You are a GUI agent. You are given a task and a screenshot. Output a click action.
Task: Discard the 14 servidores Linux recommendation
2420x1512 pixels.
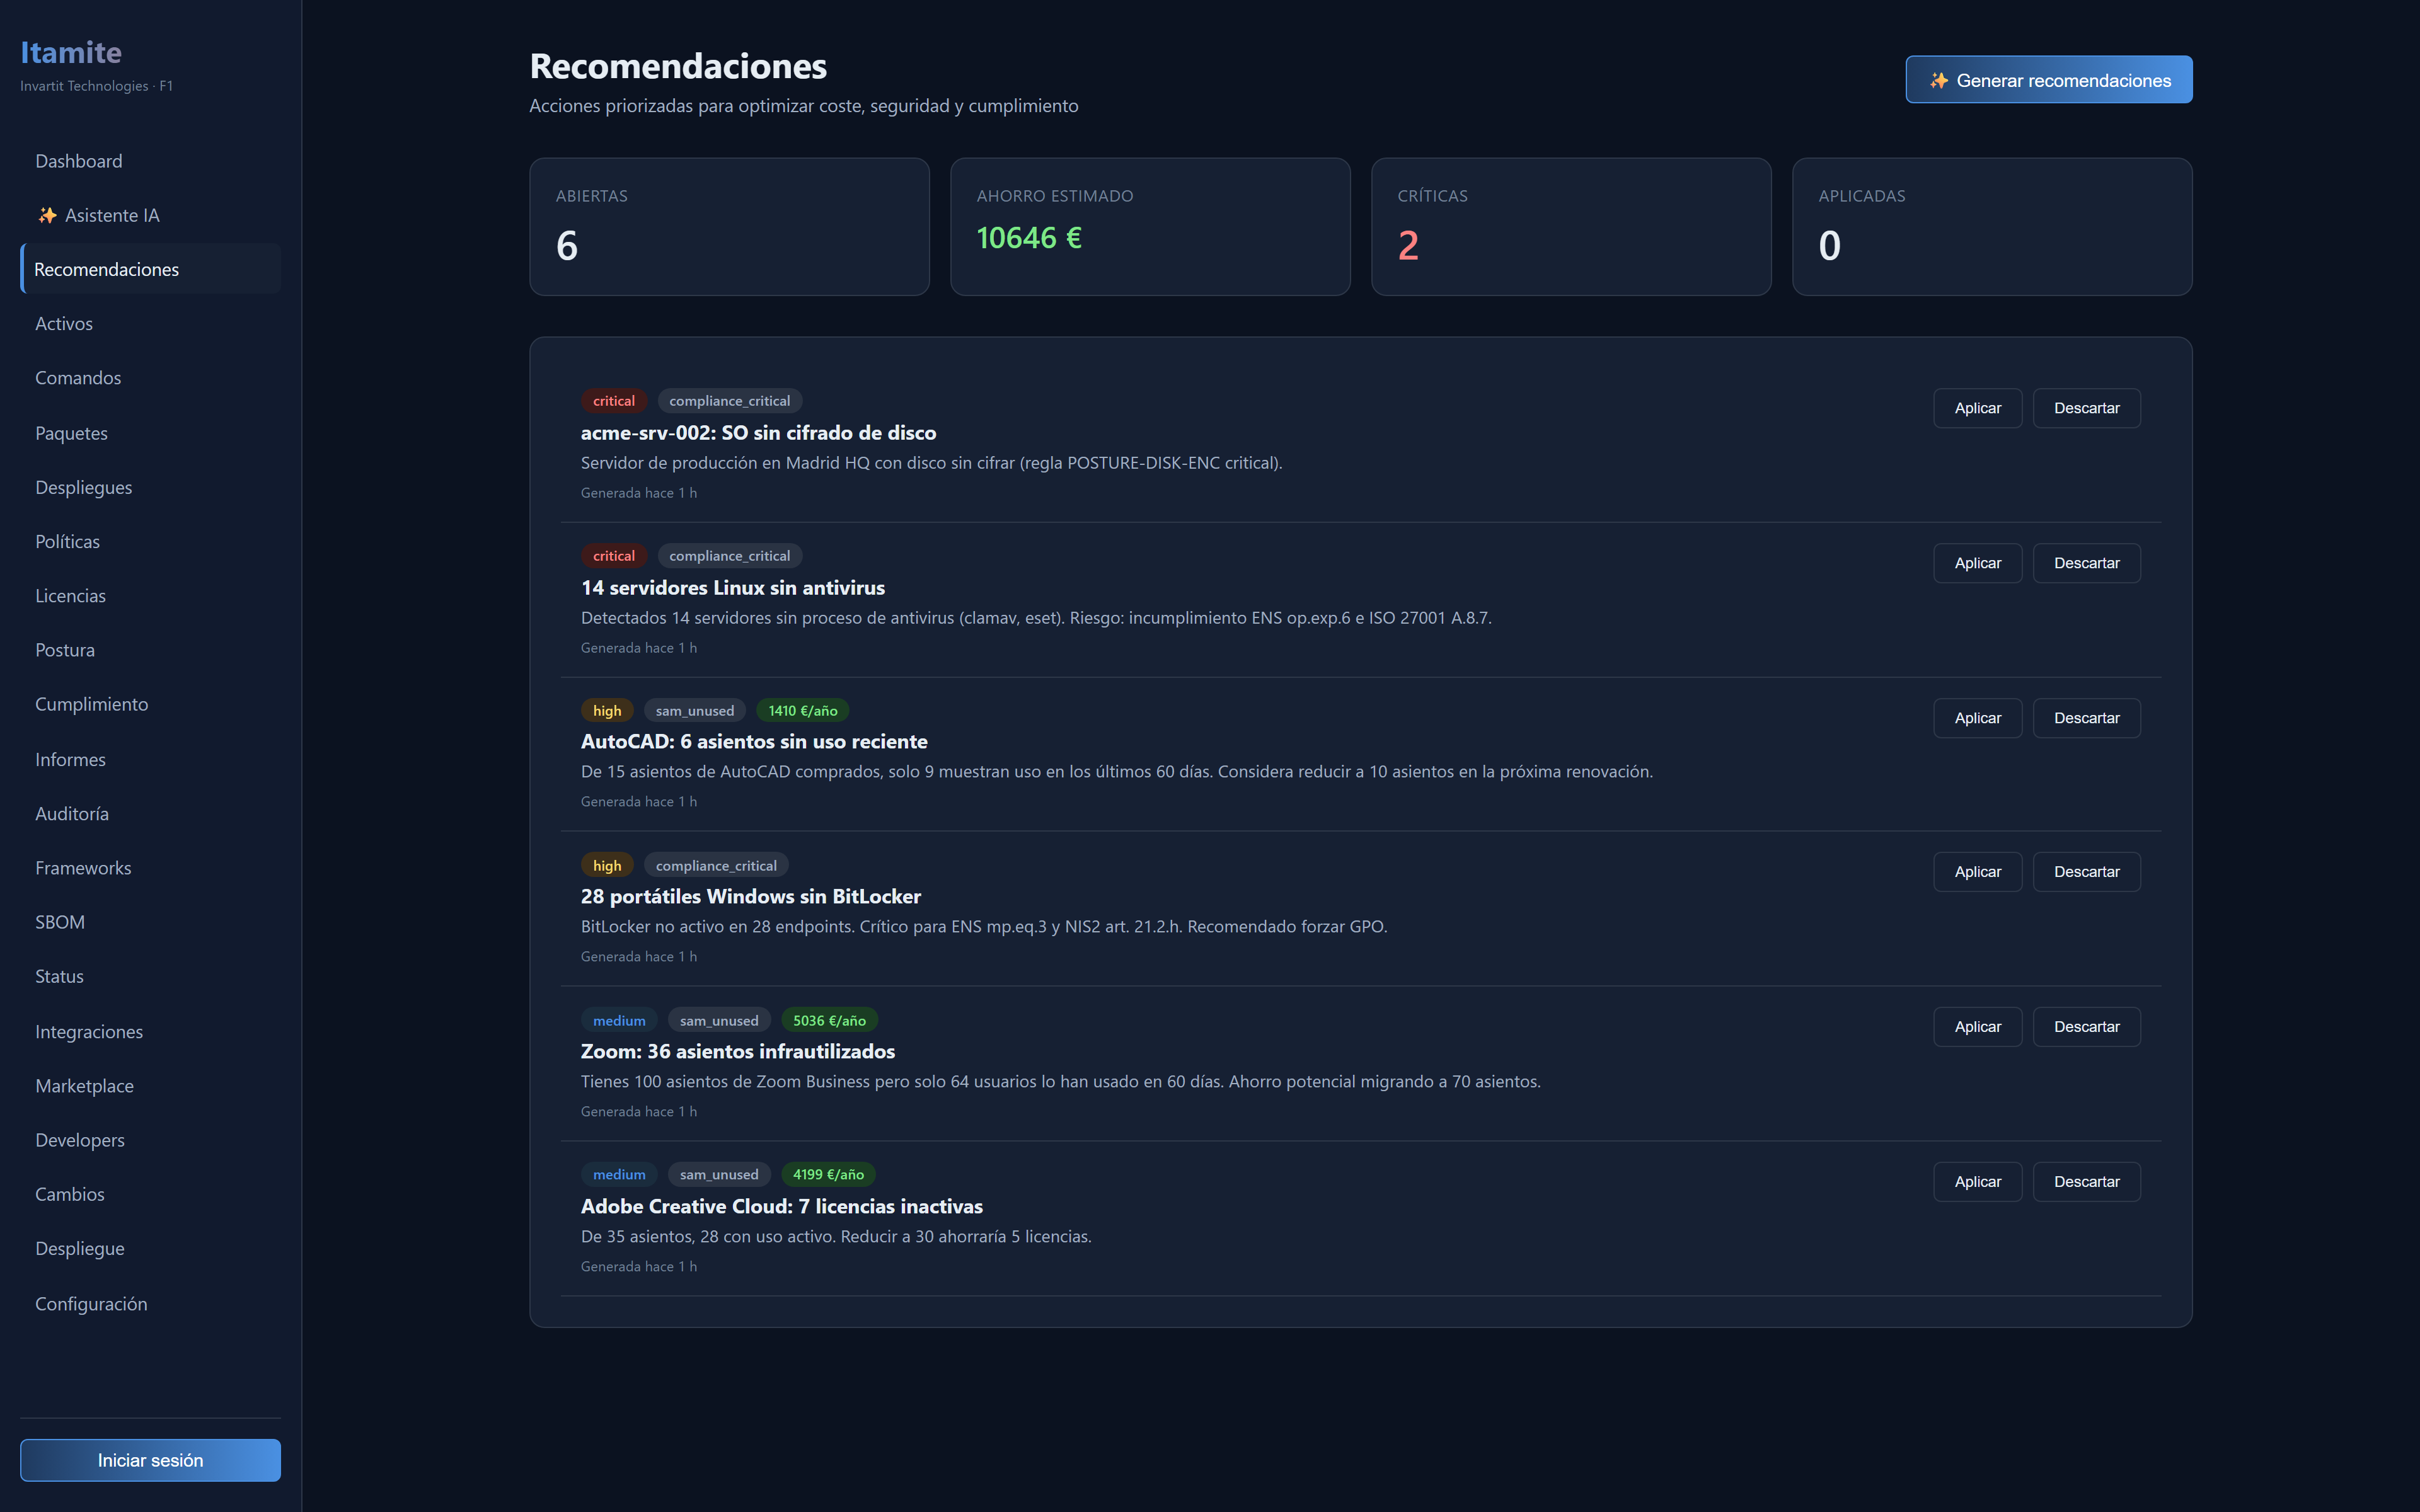2086,563
